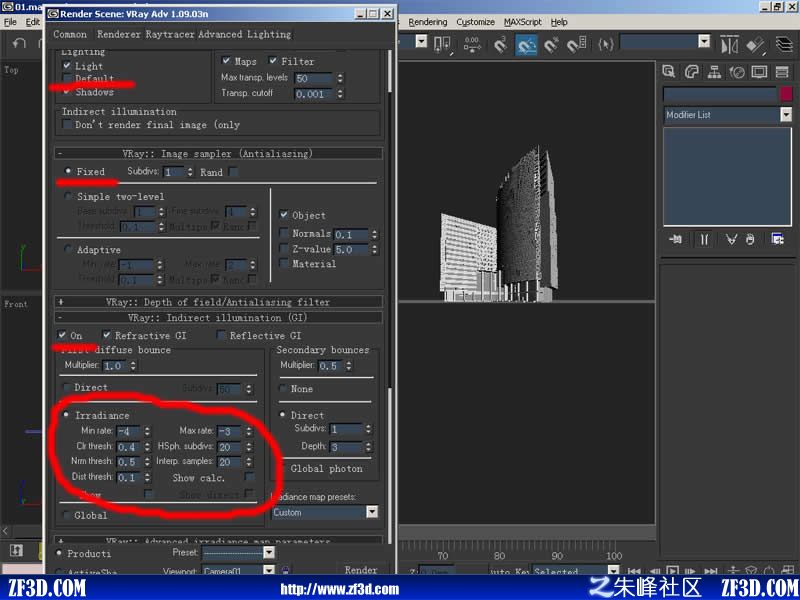Select the Adaptive image sampler radio button
The height and width of the screenshot is (600, 800).
[x=68, y=249]
